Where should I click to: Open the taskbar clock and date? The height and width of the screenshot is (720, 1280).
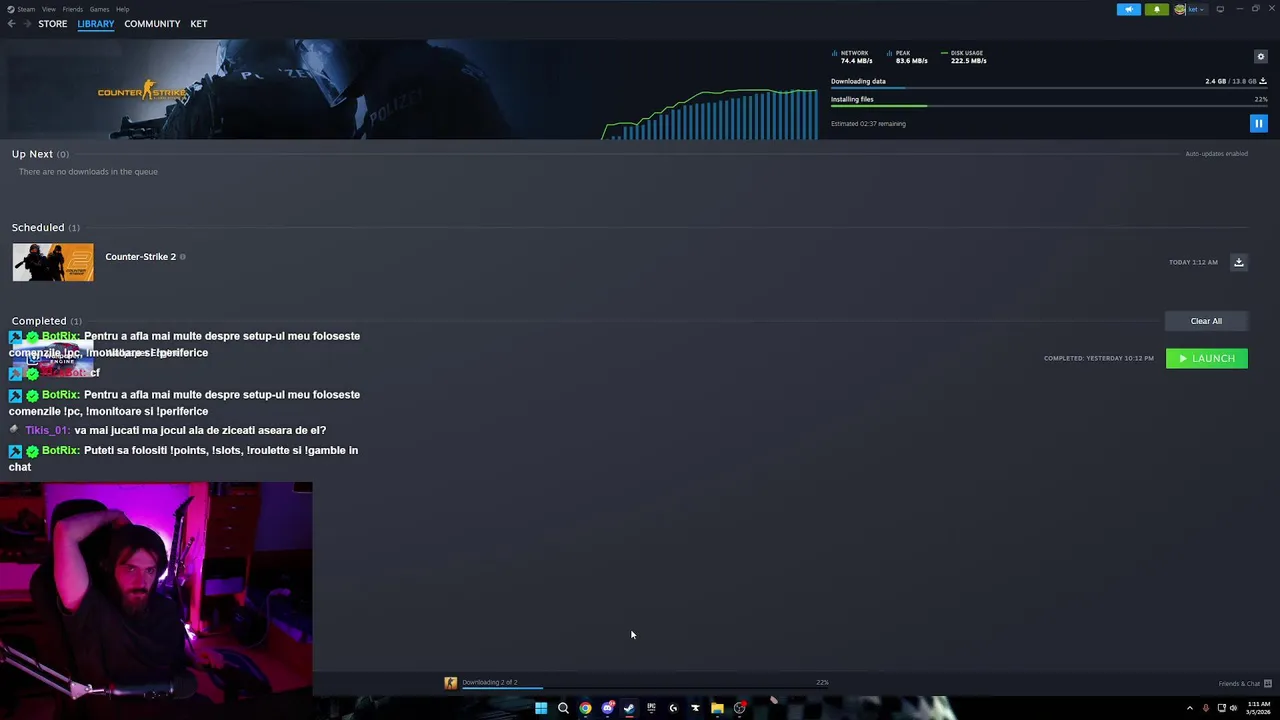pyautogui.click(x=1258, y=708)
